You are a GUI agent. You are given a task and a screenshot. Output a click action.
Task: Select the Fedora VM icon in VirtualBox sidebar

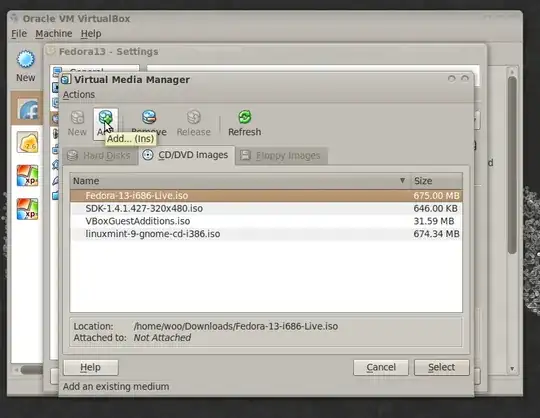[27, 109]
